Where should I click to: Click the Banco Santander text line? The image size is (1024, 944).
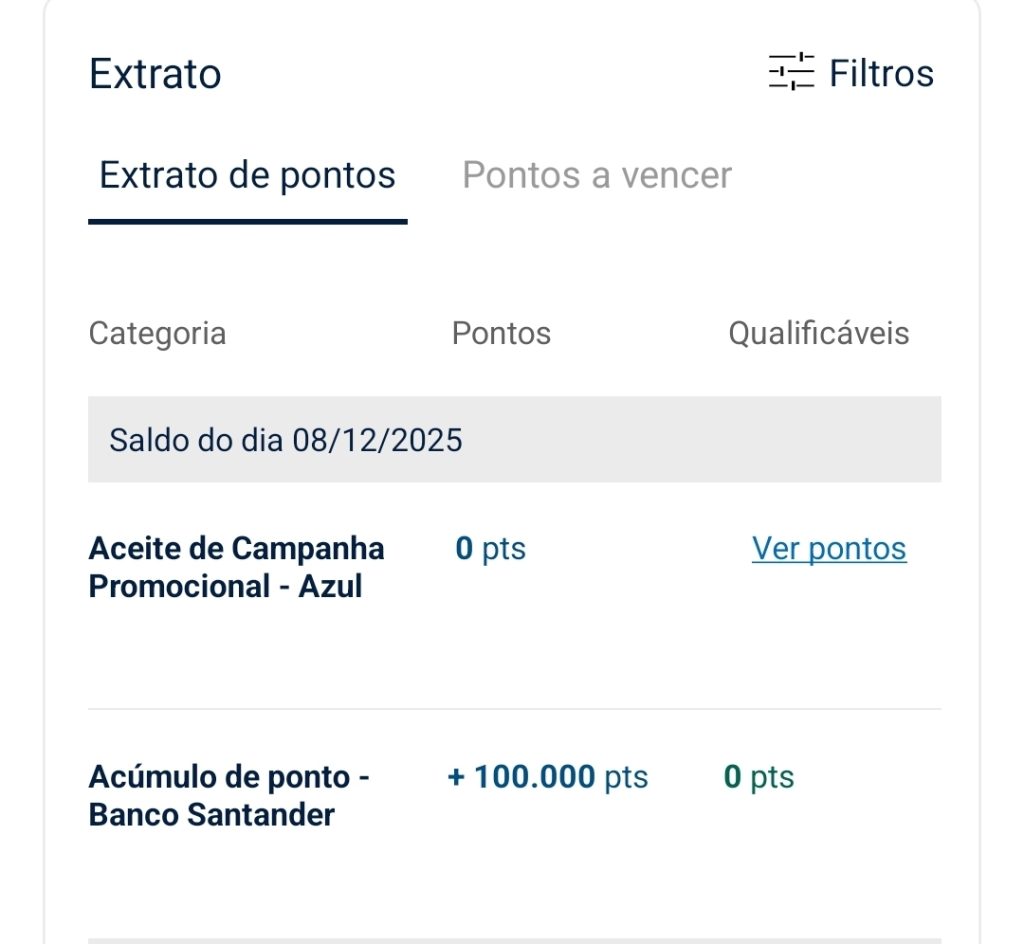(x=212, y=815)
